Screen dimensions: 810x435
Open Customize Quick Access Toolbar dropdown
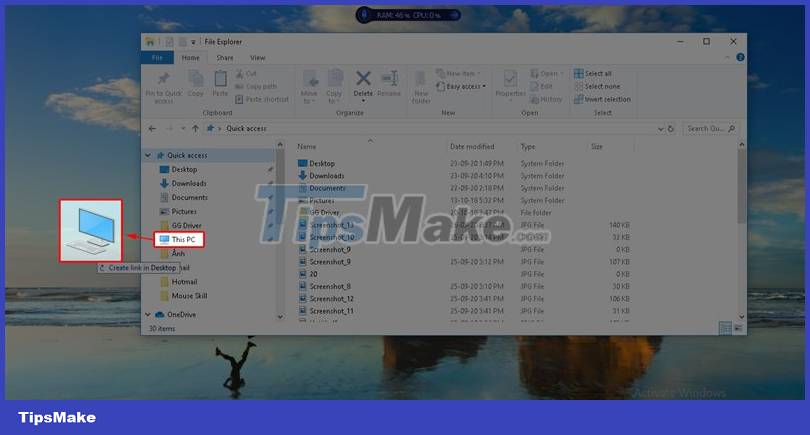tap(193, 42)
